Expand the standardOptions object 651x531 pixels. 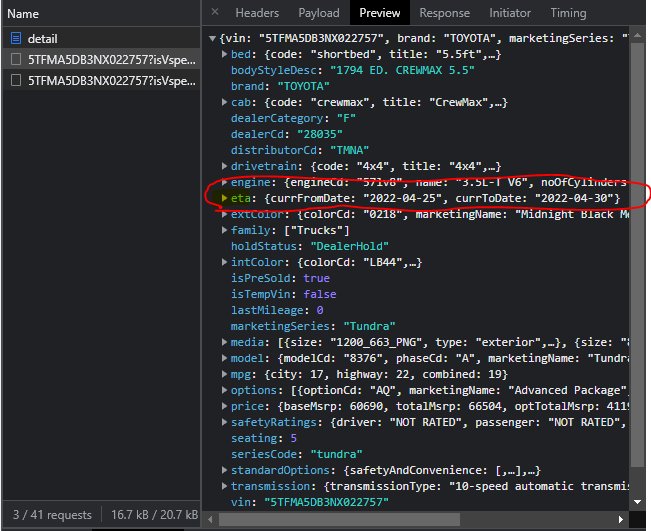pos(224,470)
